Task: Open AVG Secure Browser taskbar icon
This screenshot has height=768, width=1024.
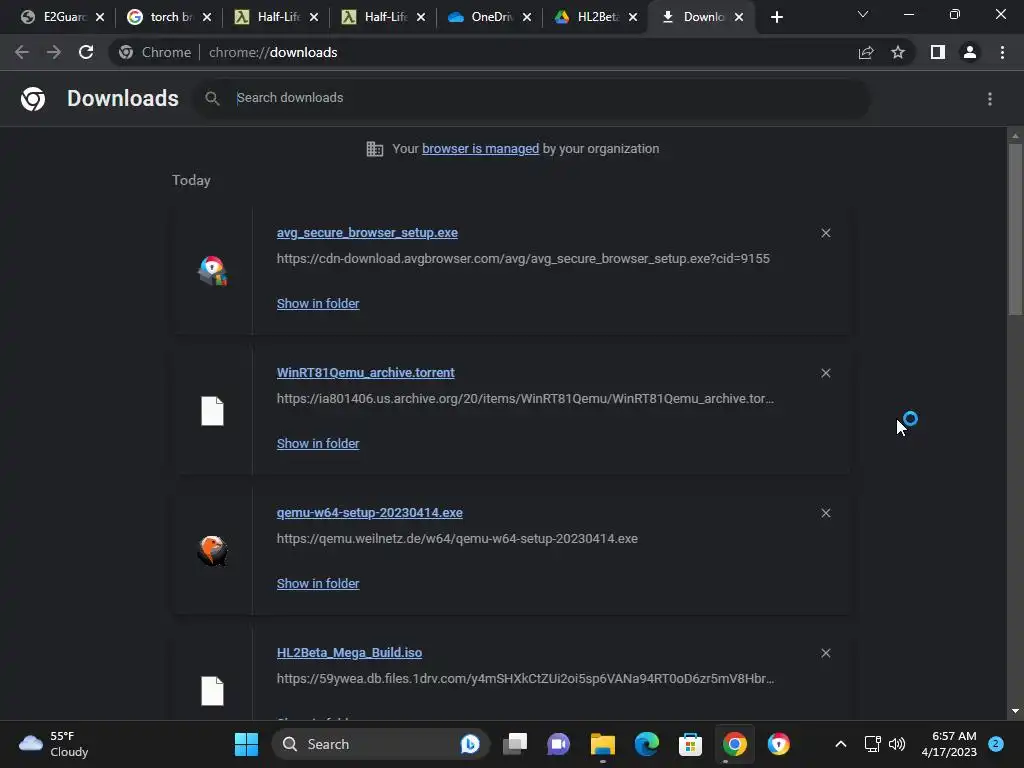Action: tap(778, 744)
